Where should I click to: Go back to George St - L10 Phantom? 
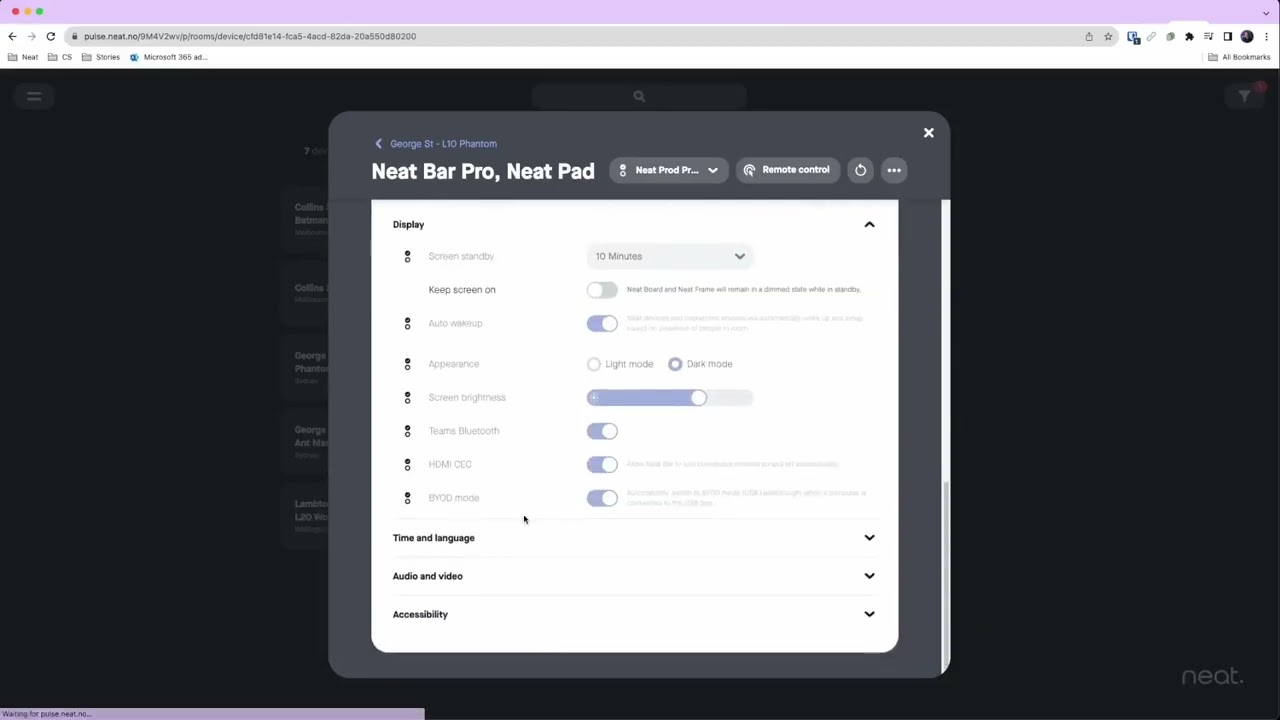click(443, 144)
